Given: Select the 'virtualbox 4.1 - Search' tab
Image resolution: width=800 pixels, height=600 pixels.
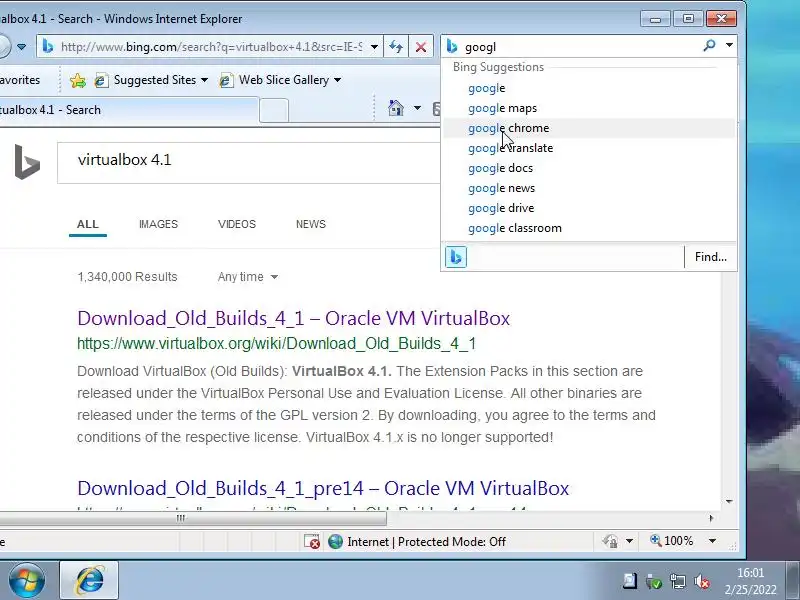Looking at the screenshot, I should pos(128,110).
